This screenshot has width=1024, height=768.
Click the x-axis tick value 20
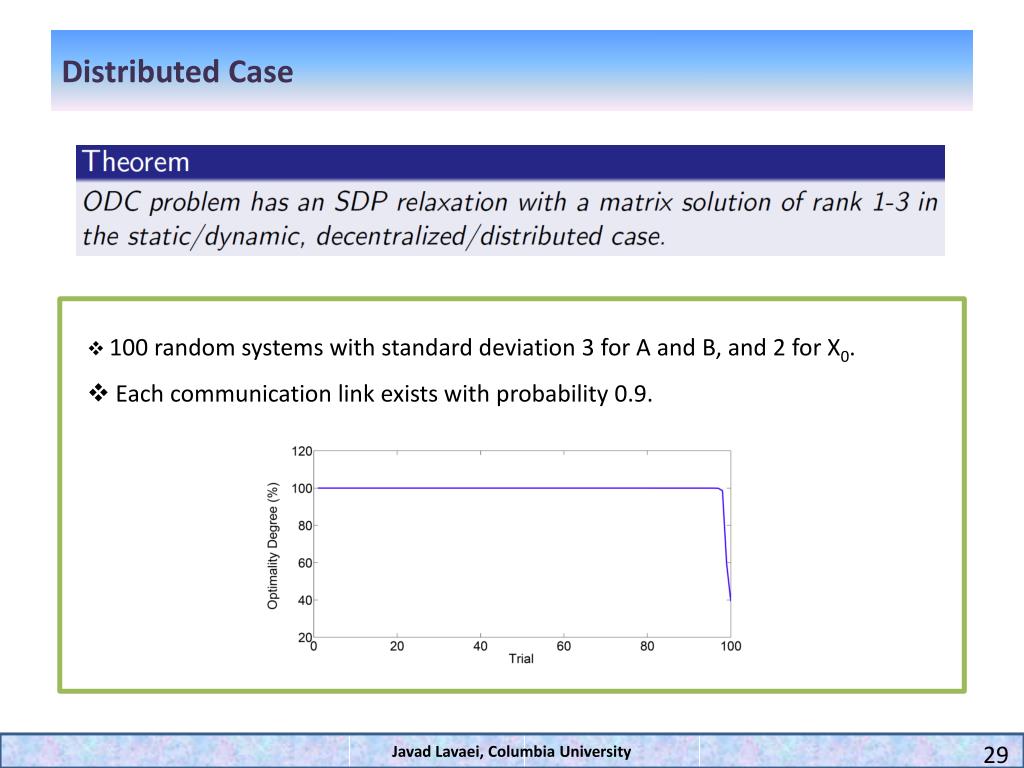pos(397,647)
